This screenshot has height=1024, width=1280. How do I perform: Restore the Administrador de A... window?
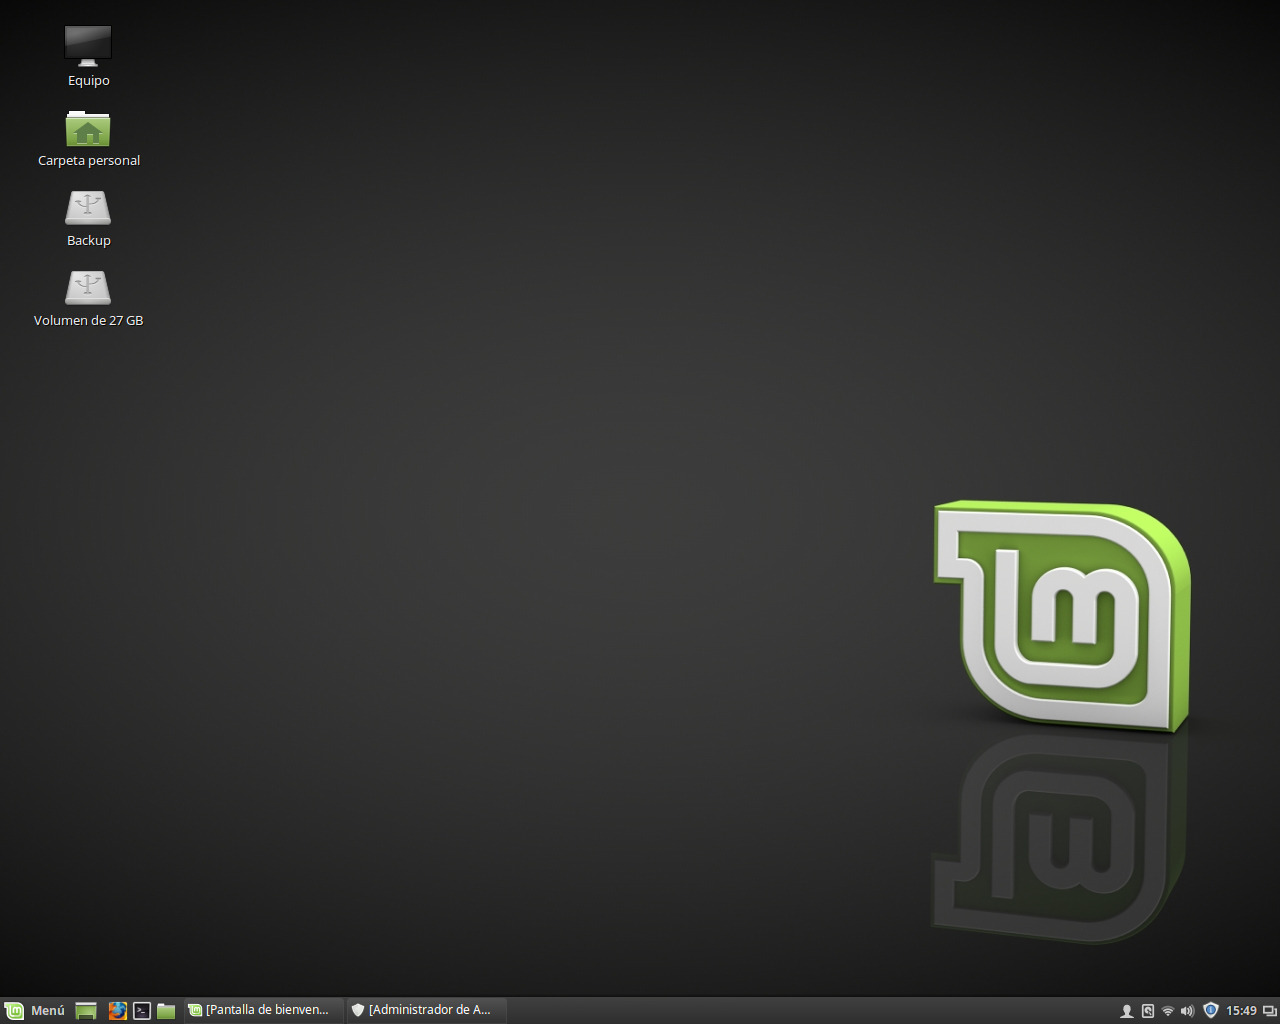click(x=426, y=1010)
